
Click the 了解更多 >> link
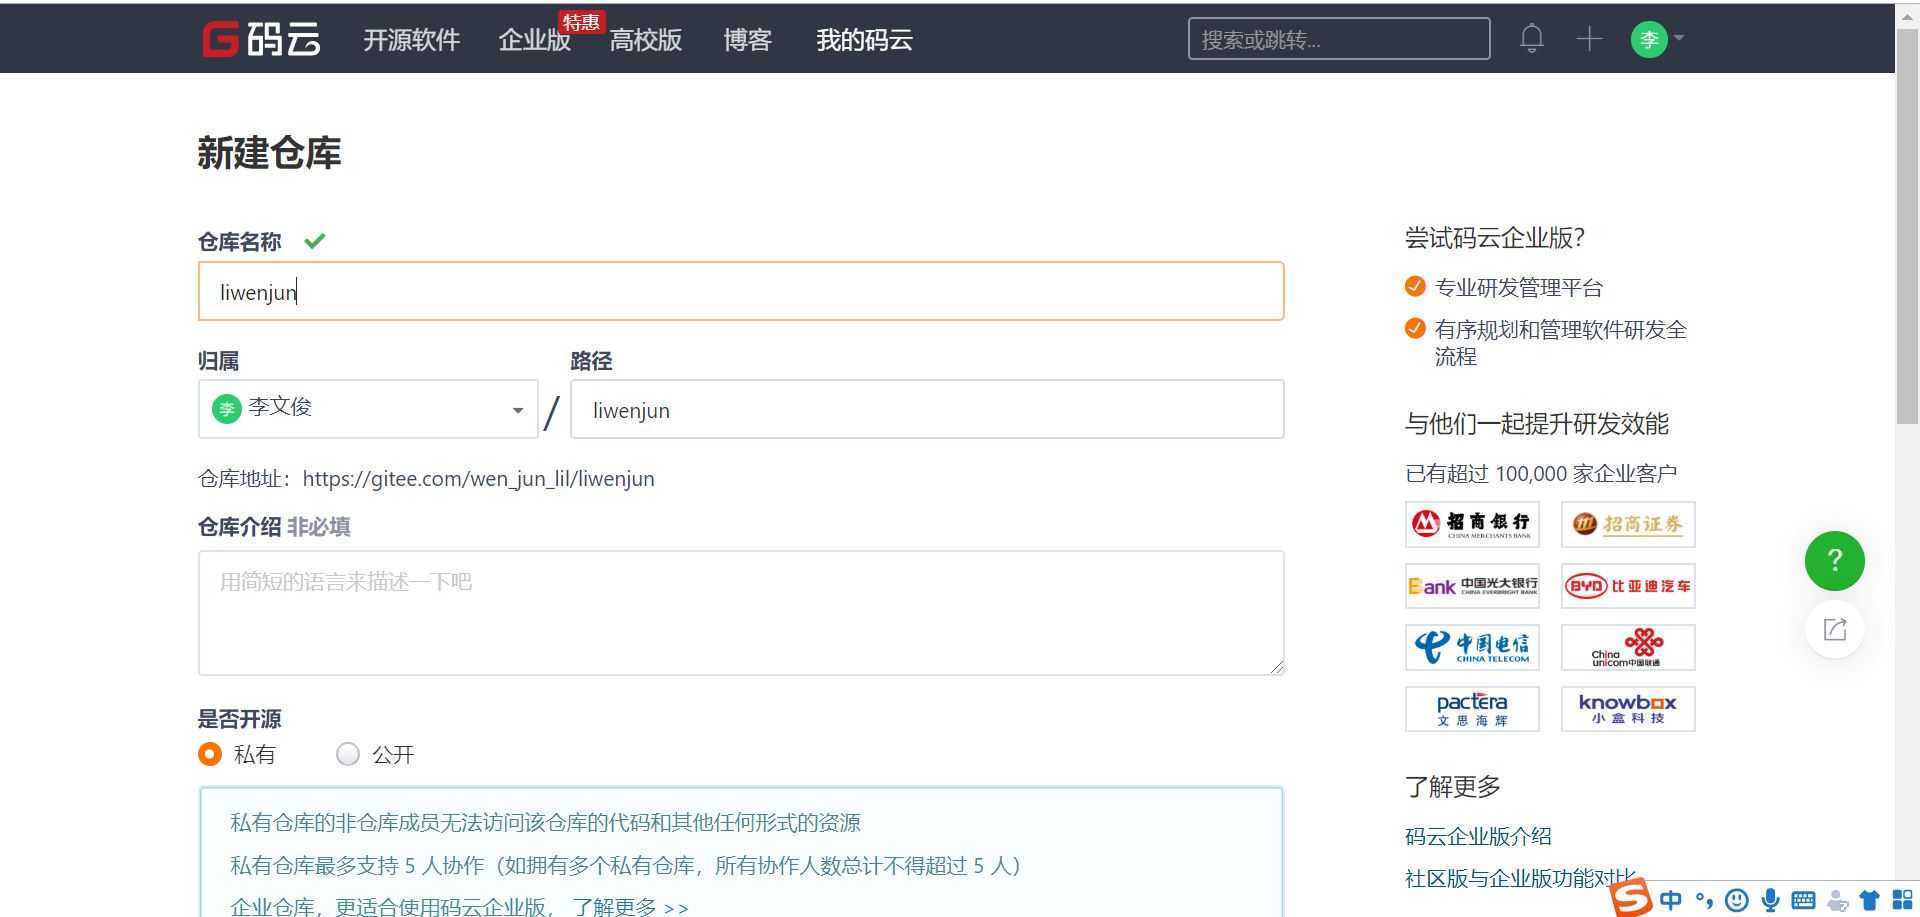point(630,906)
